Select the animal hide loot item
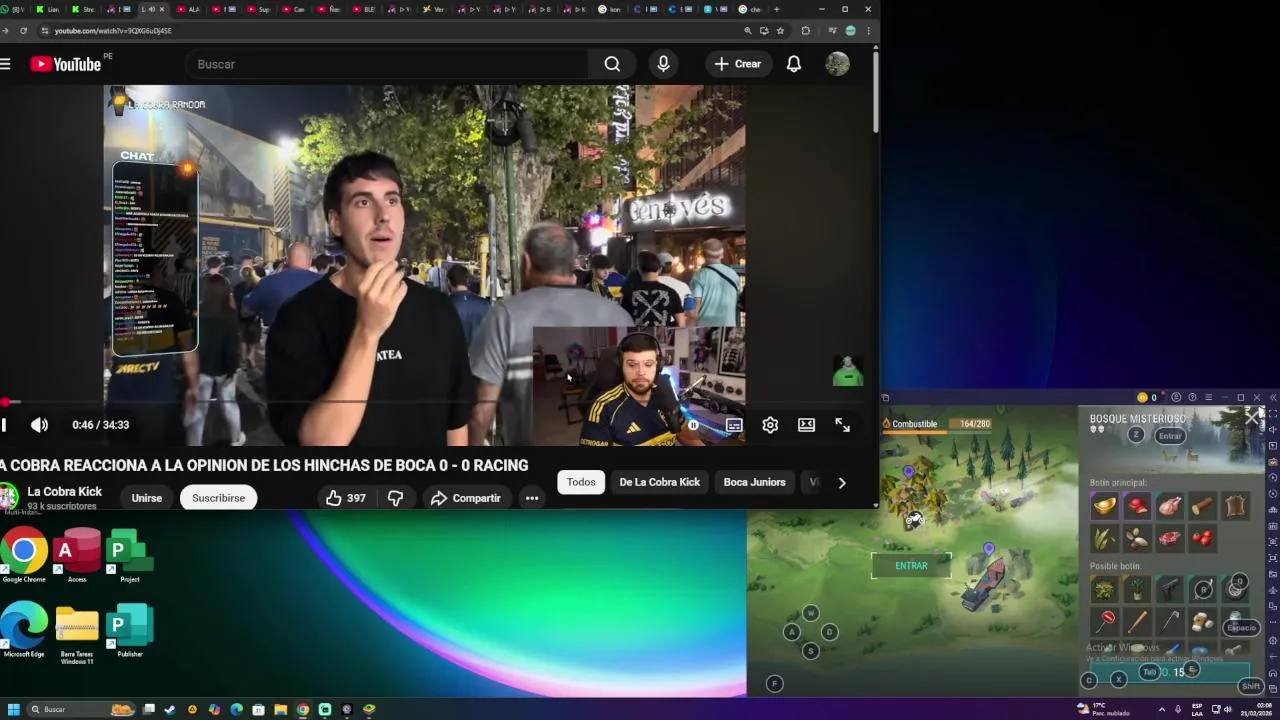The width and height of the screenshot is (1280, 720). click(x=1236, y=506)
